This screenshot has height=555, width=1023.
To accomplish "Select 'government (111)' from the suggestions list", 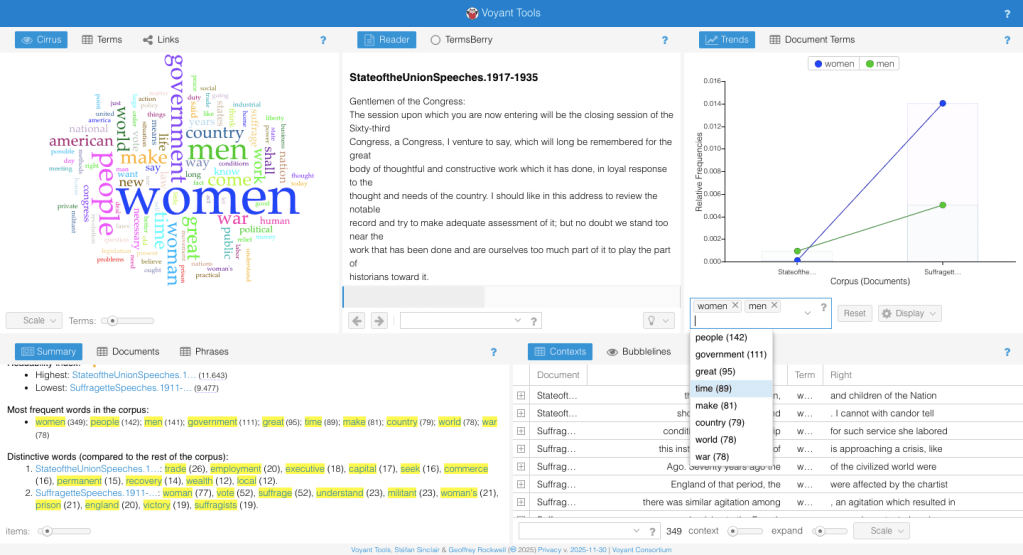I will pyautogui.click(x=730, y=354).
